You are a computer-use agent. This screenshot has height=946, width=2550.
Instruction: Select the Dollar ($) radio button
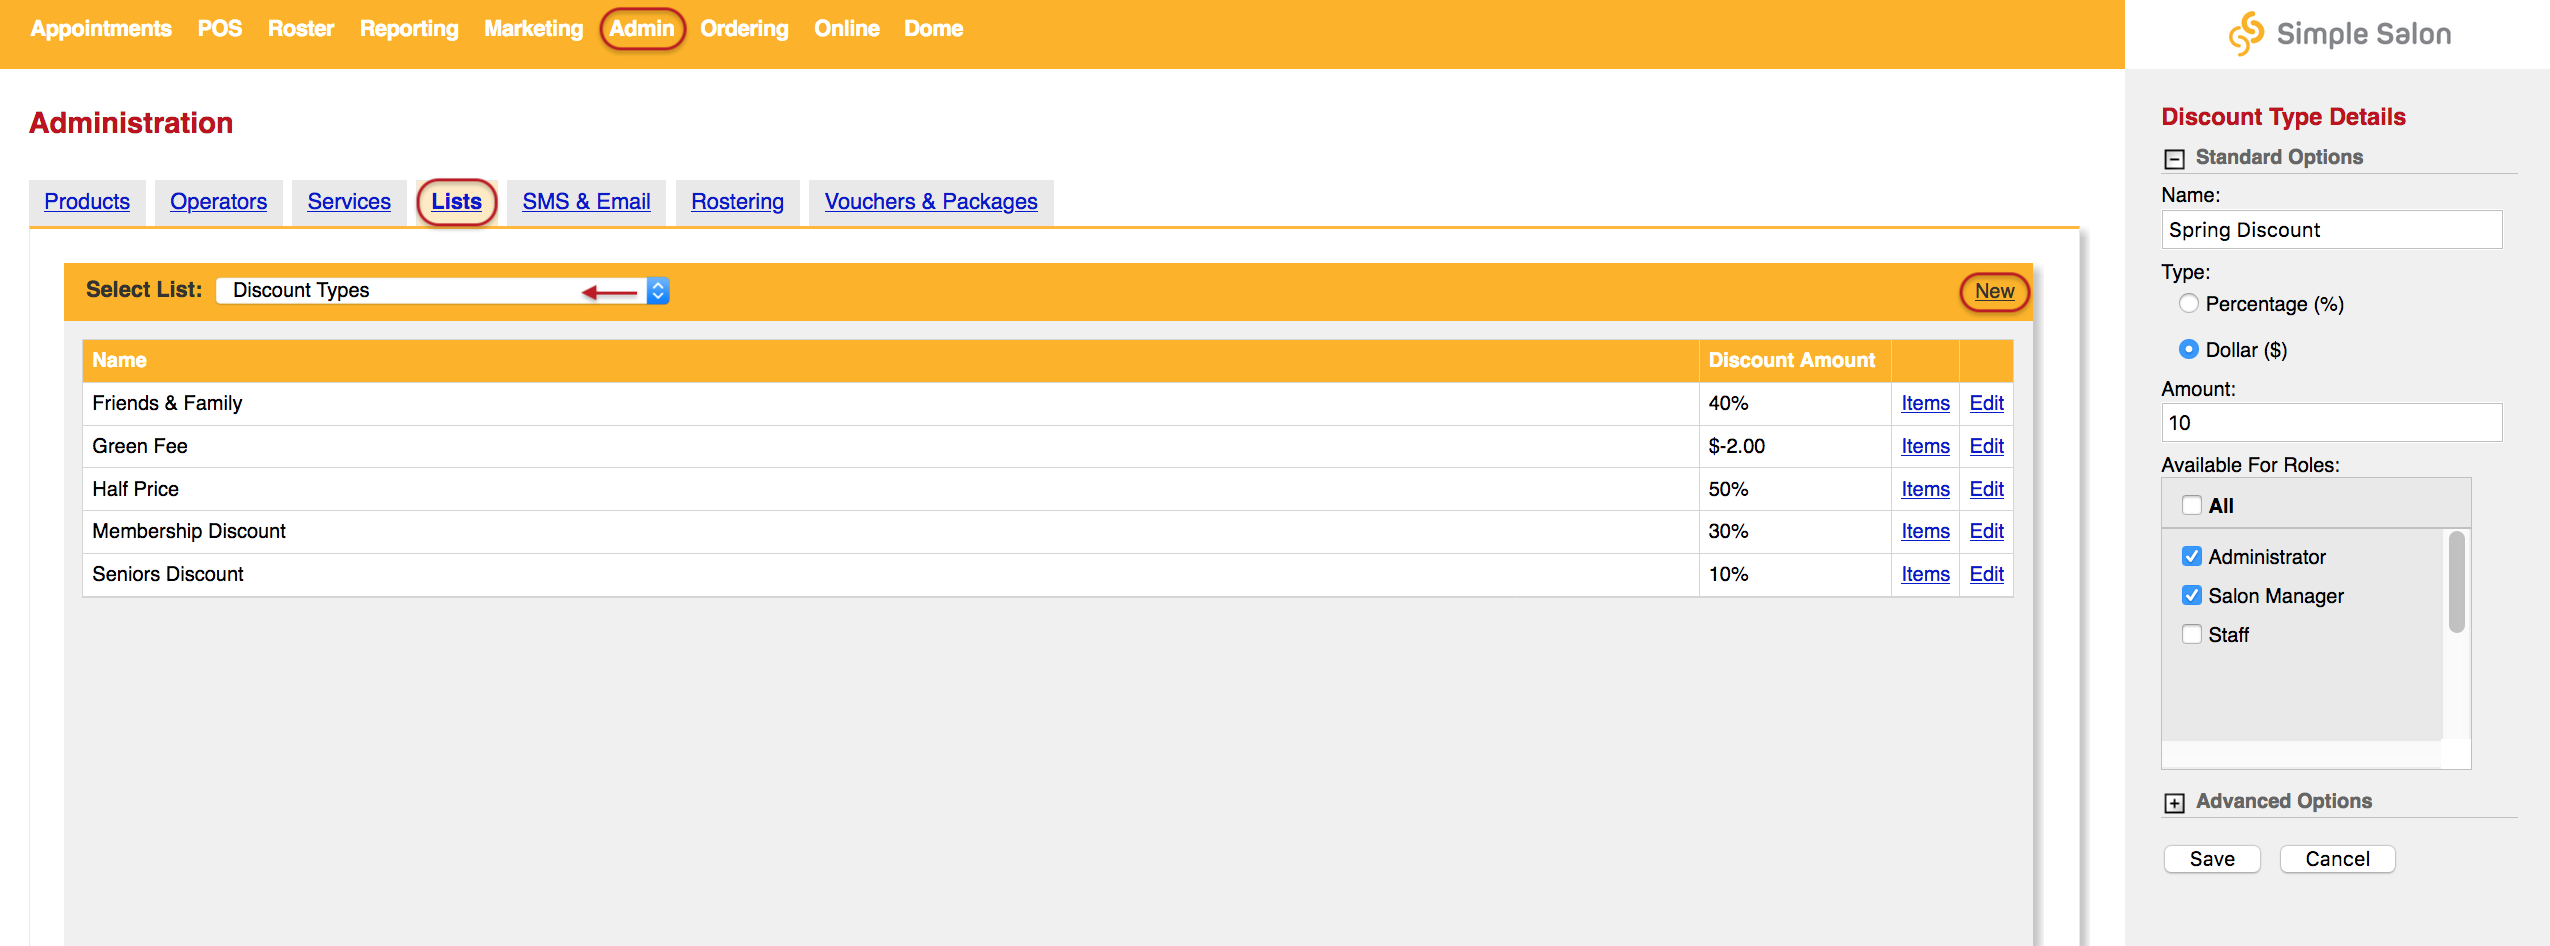pyautogui.click(x=2188, y=349)
